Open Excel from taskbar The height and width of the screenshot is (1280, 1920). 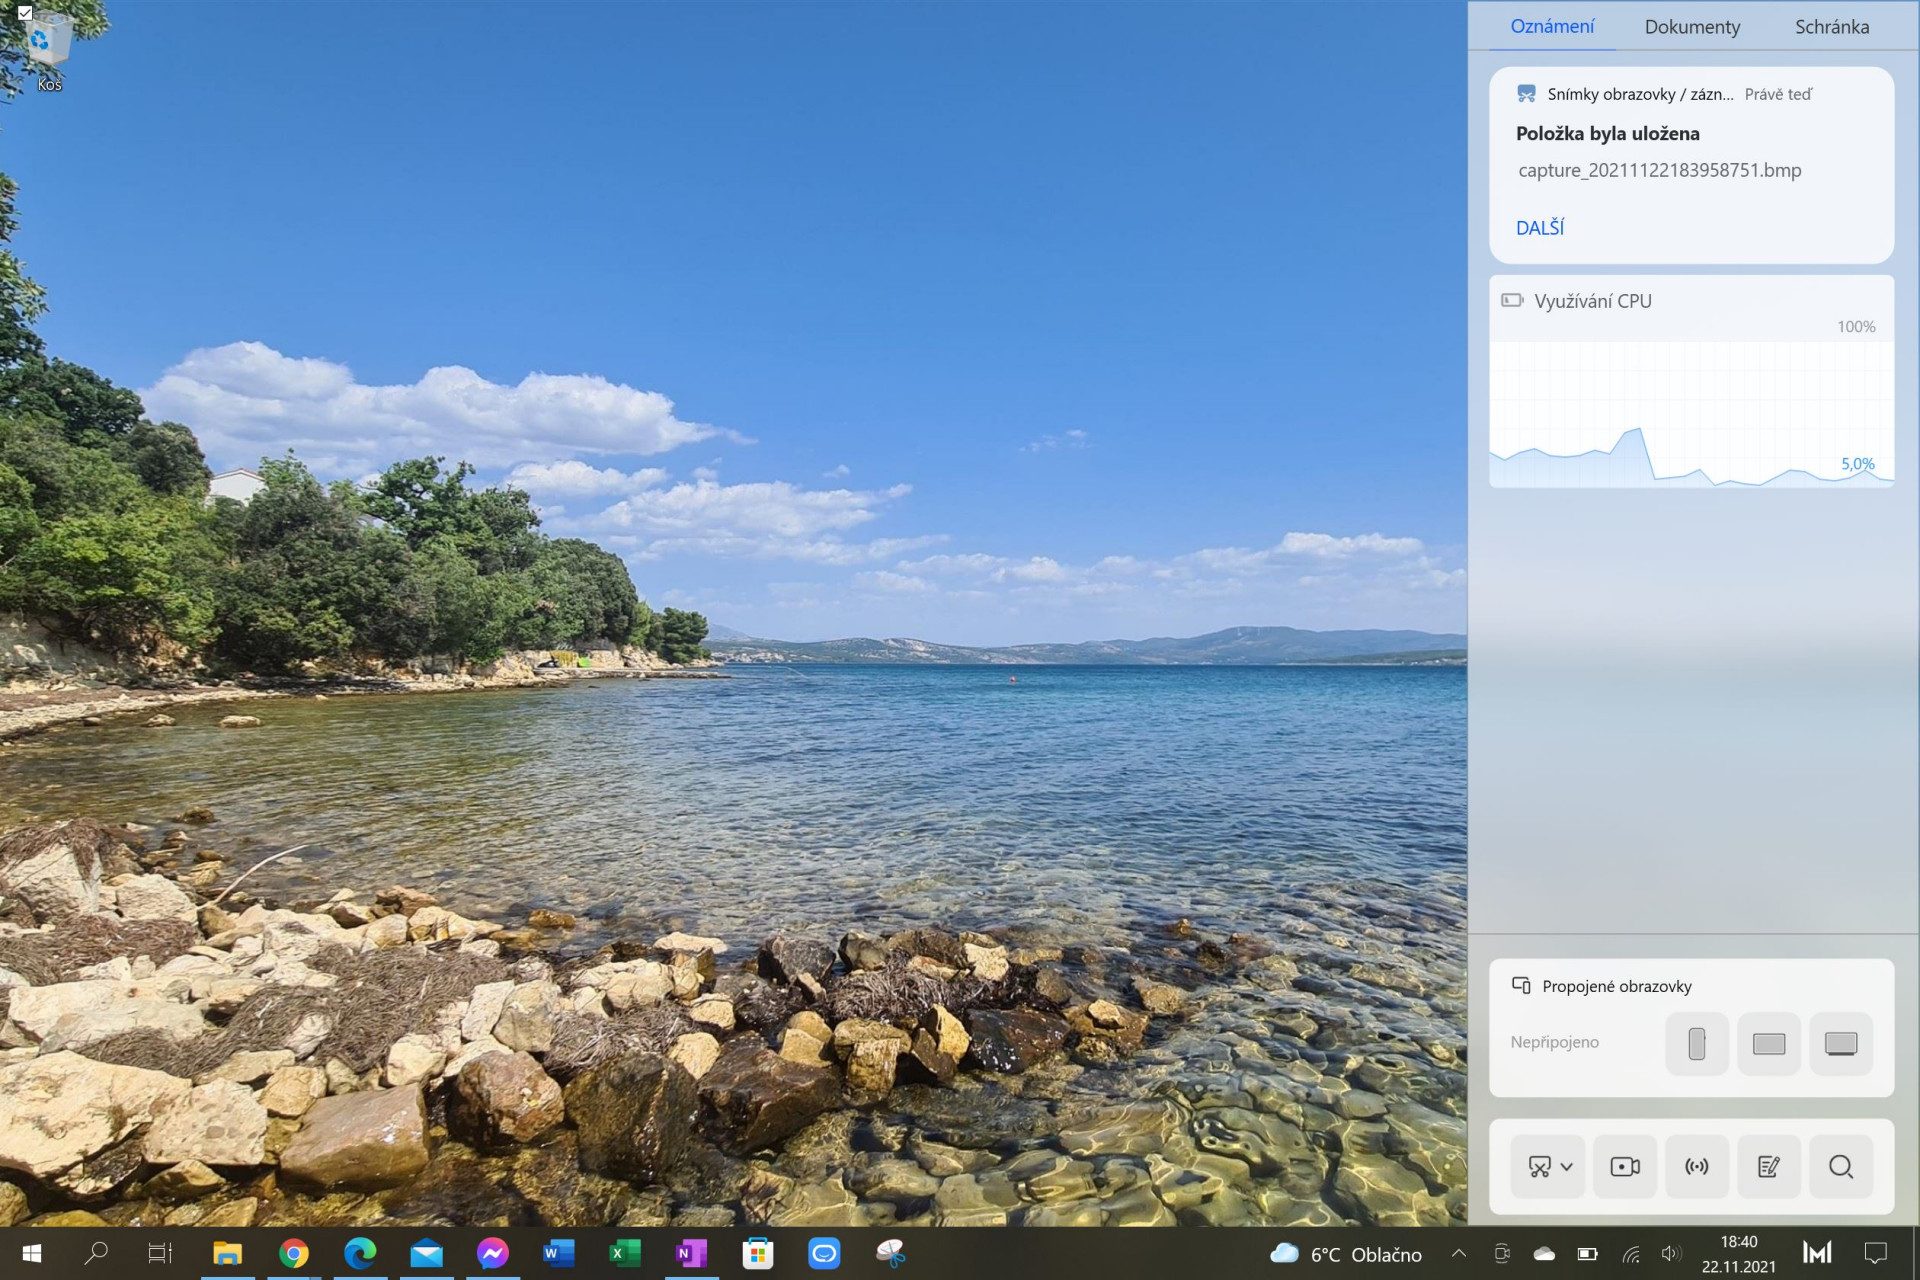click(x=625, y=1253)
